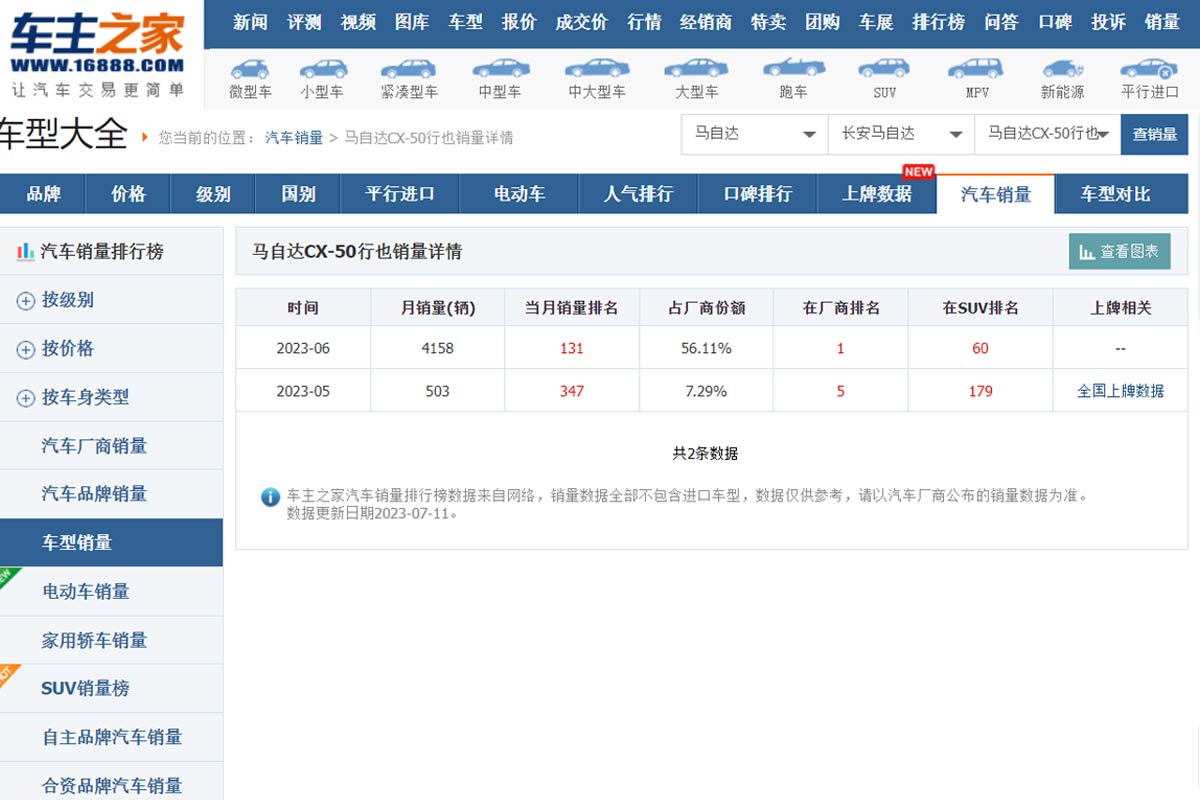This screenshot has height=800, width=1200.
Task: Choose the MPV vehicle icon
Action: point(976,69)
